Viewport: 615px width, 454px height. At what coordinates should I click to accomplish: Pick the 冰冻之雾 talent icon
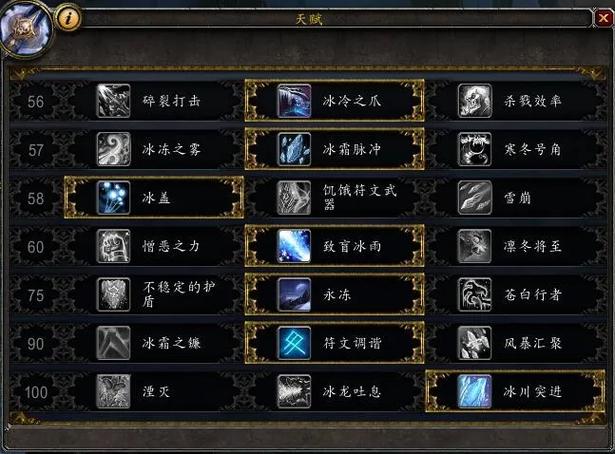pyautogui.click(x=113, y=149)
